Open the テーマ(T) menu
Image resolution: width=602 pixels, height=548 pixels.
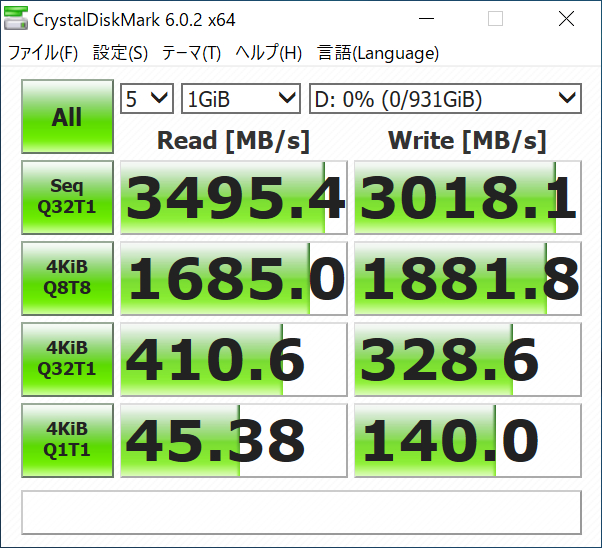191,53
